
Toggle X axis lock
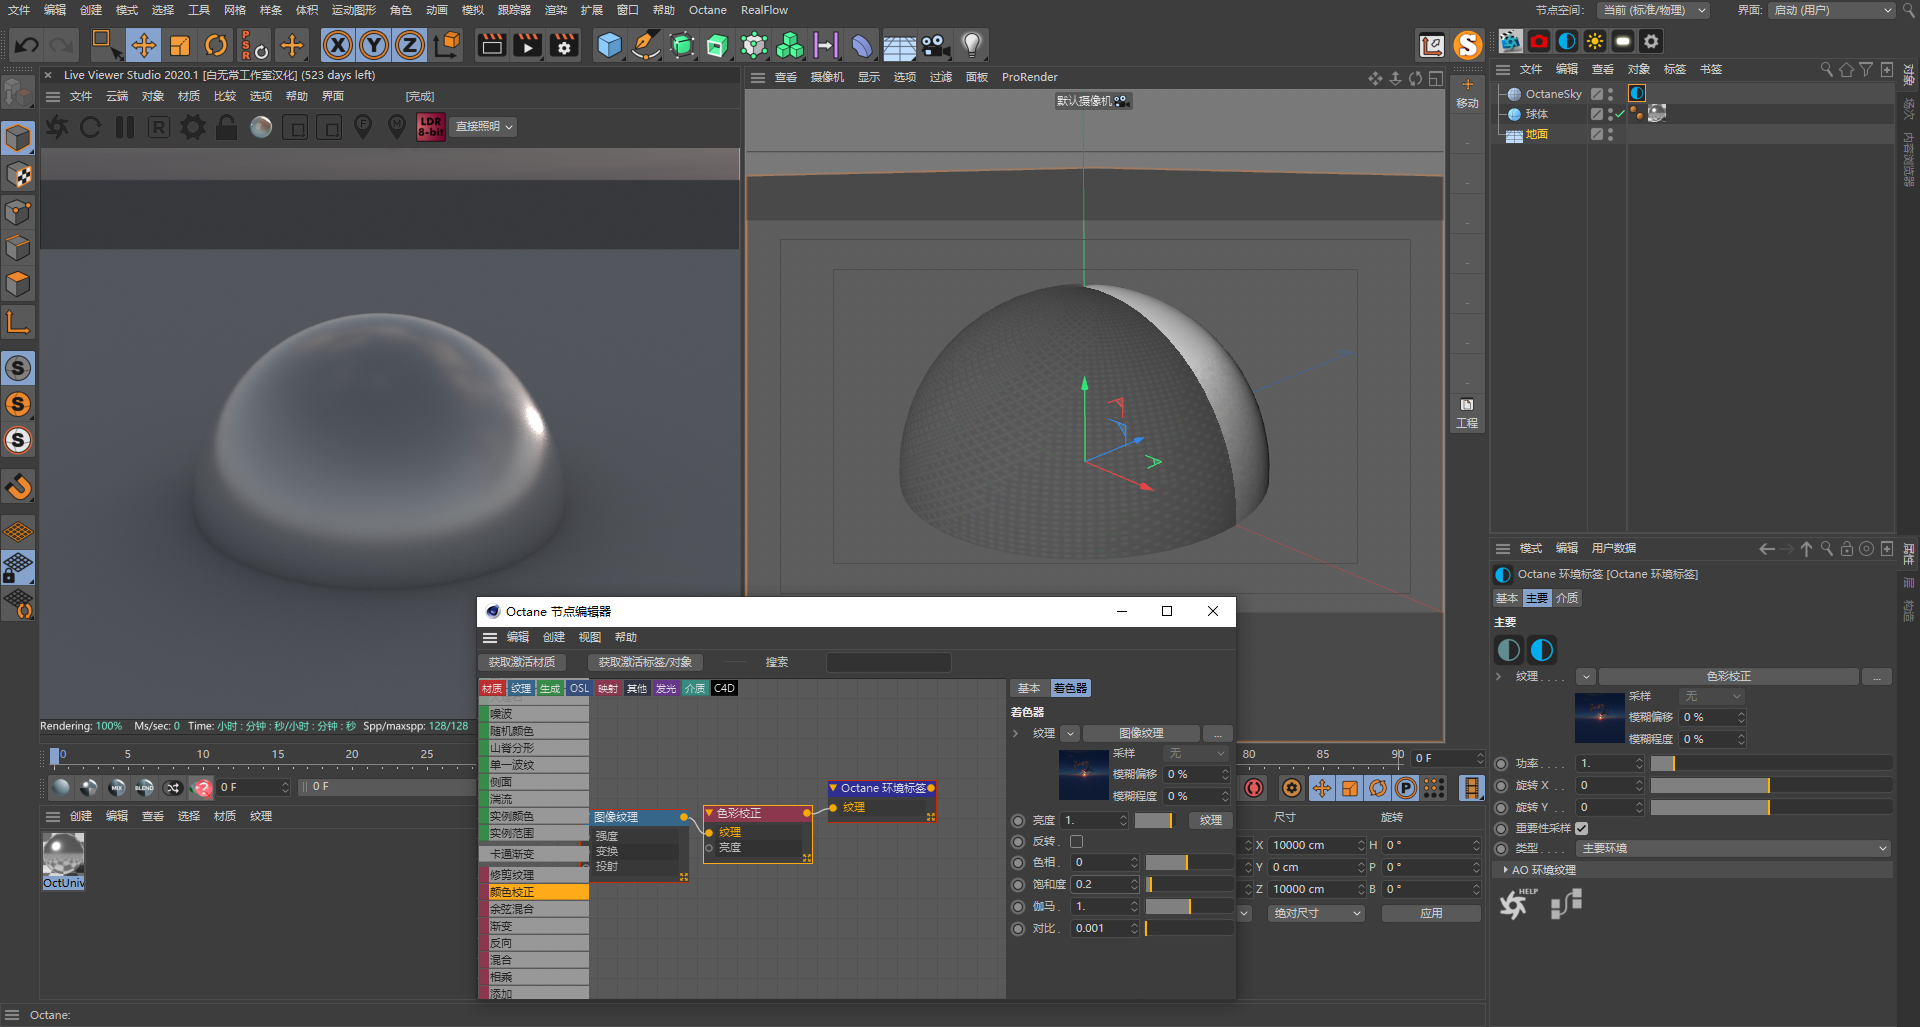click(338, 45)
